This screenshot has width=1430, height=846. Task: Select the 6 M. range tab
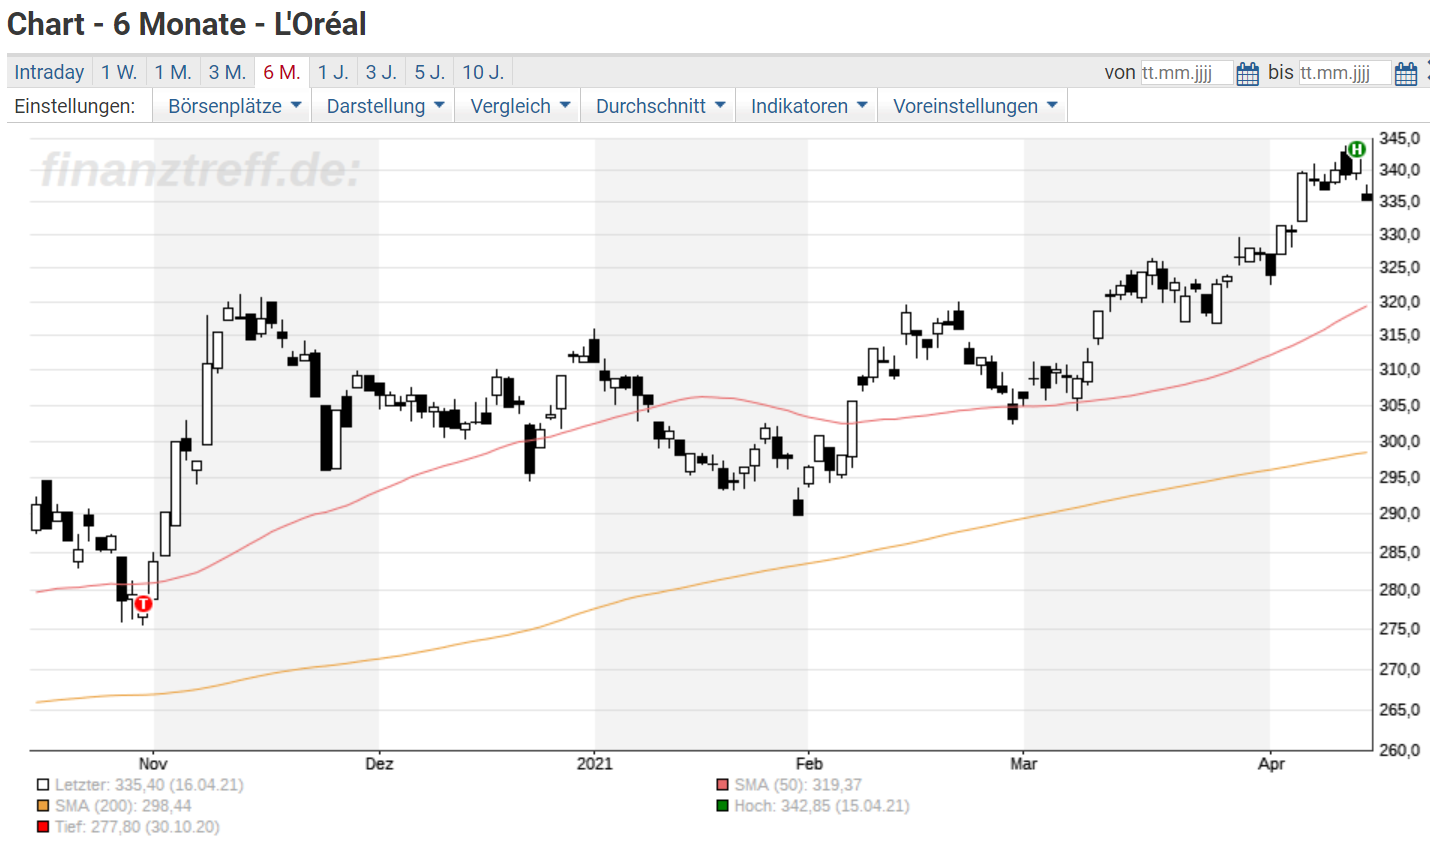coord(282,72)
